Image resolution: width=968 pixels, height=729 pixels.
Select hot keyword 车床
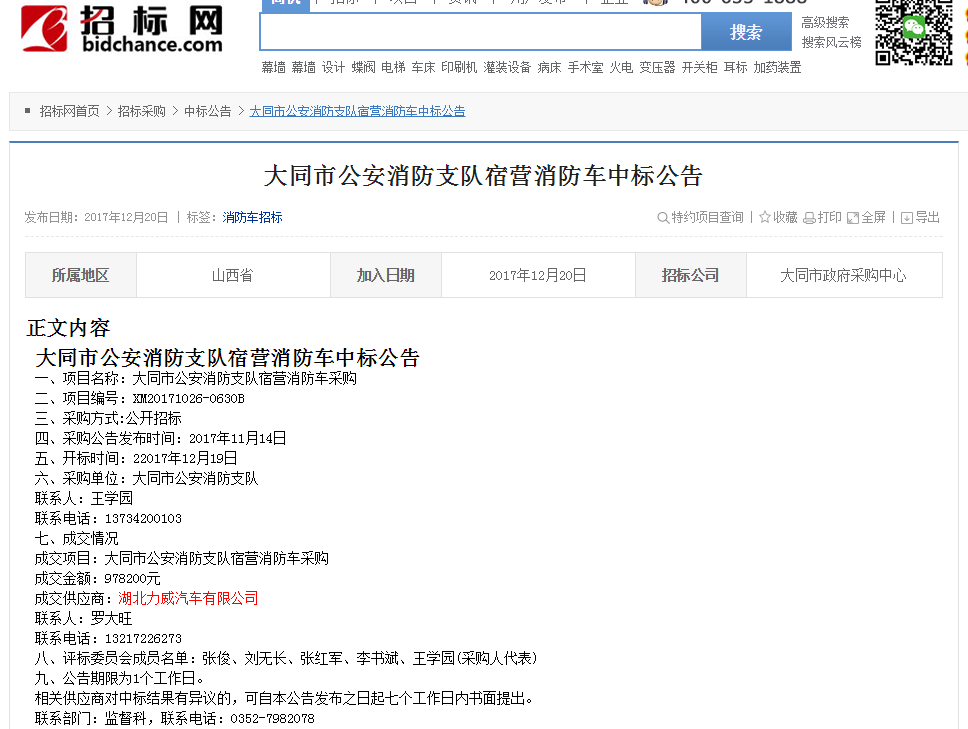coord(424,67)
